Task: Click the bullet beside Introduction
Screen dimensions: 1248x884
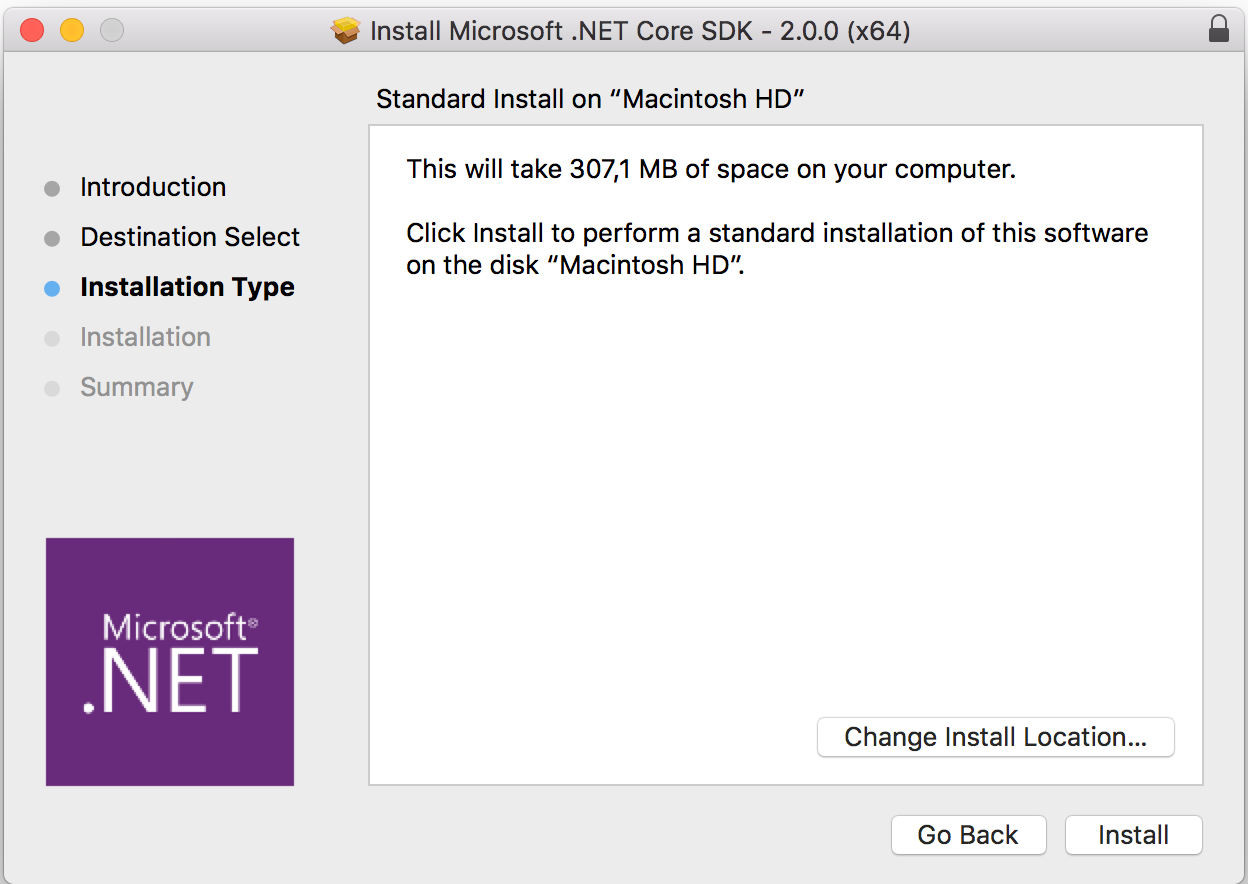Action: 53,189
